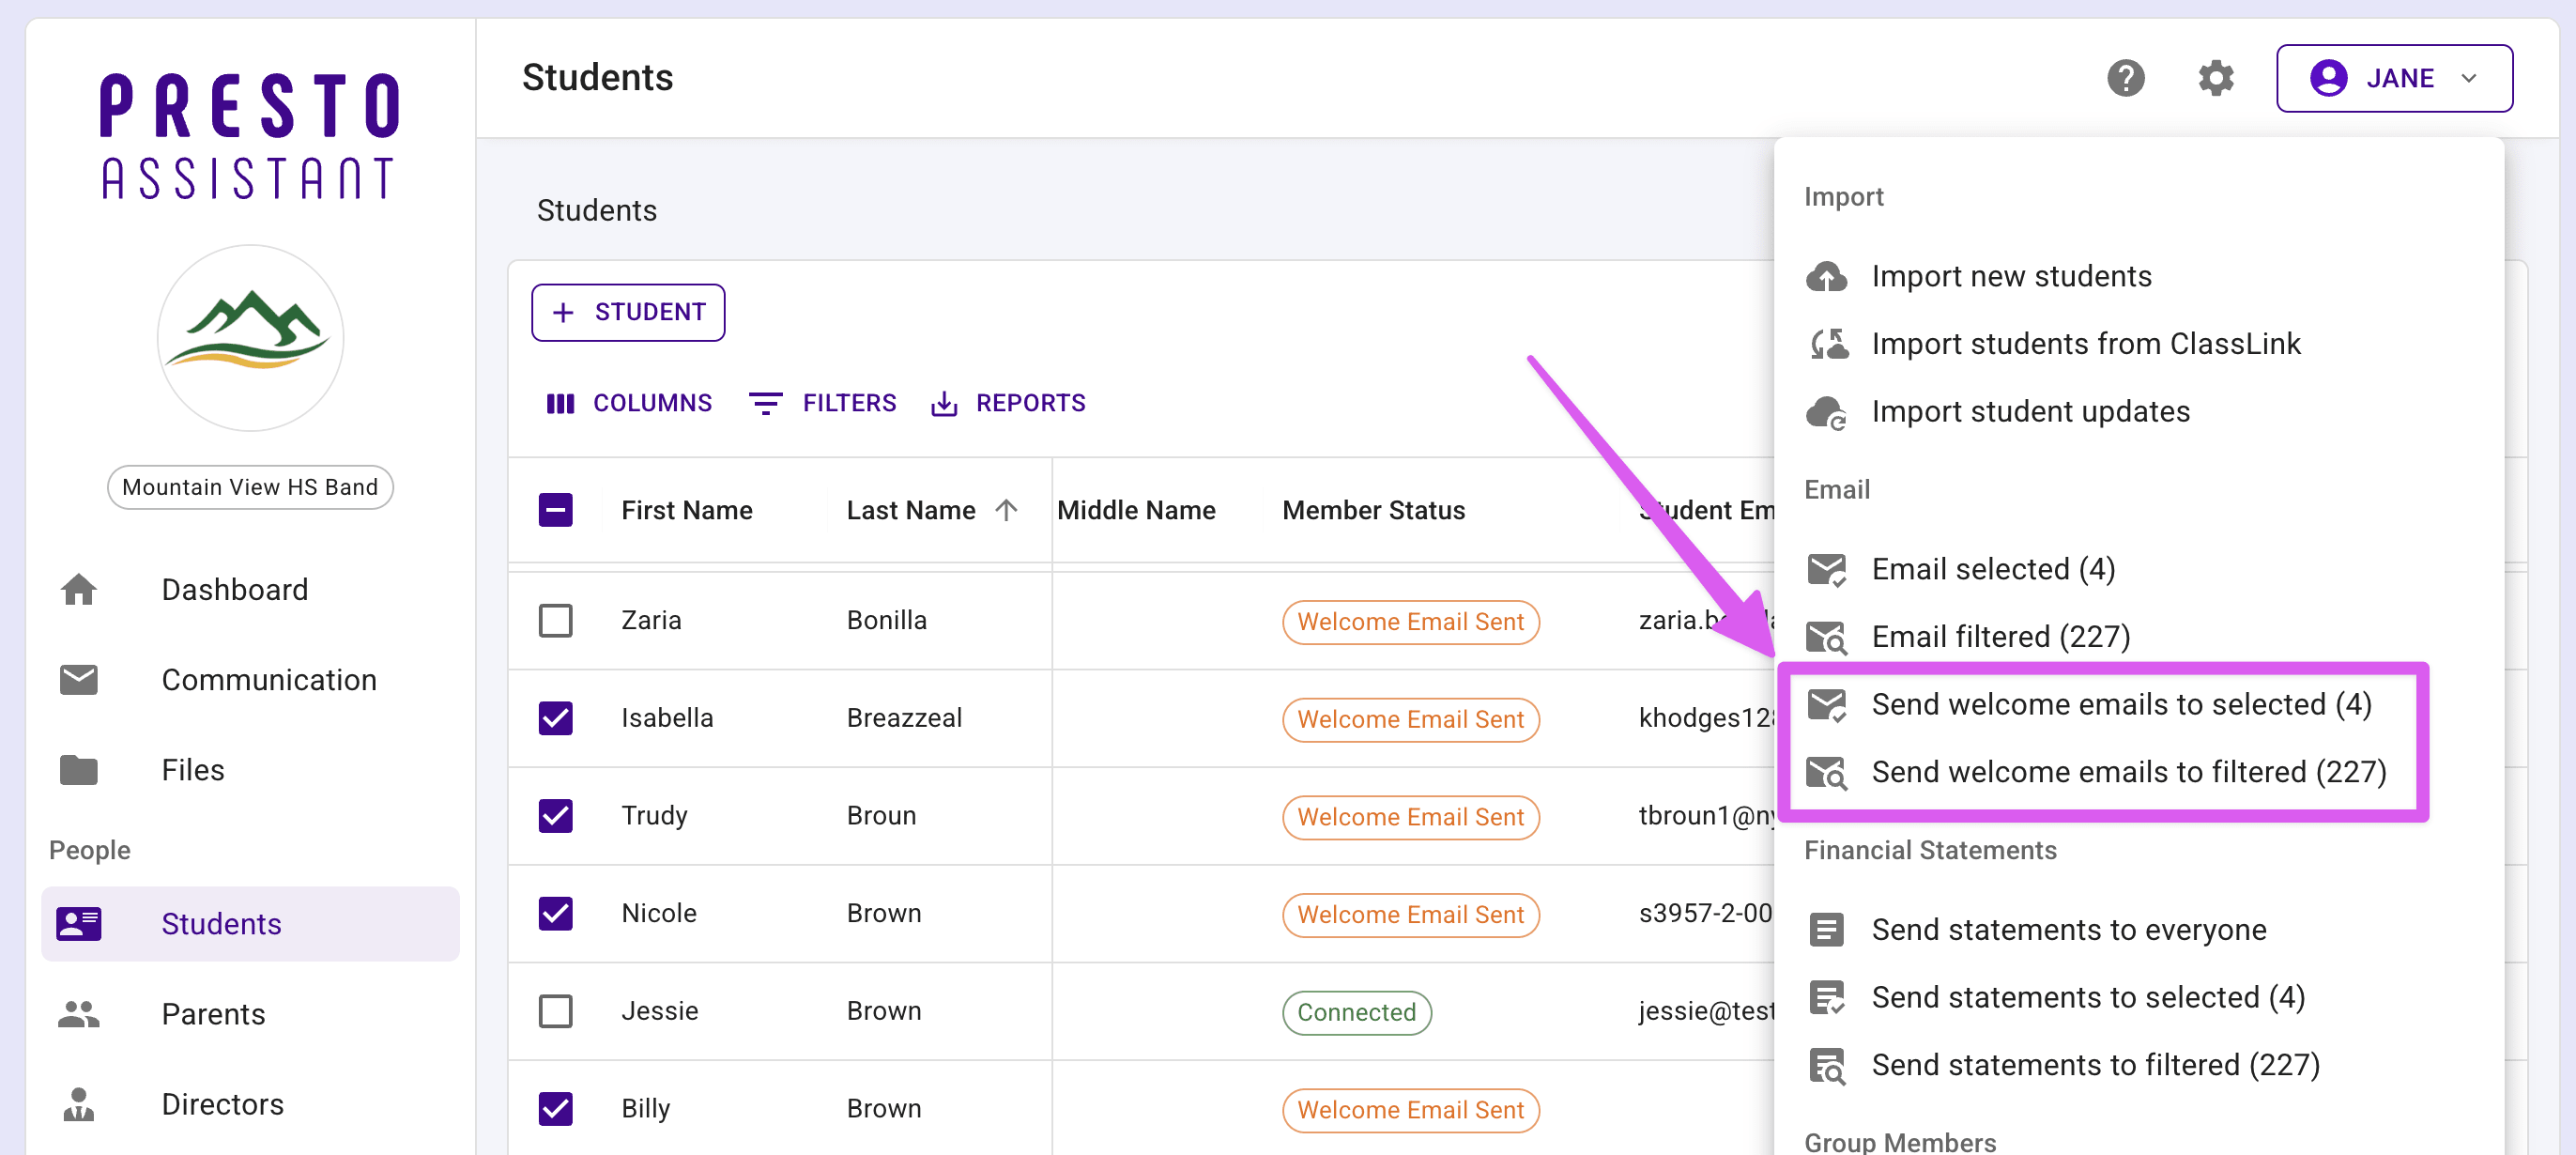Open the COLUMNS options
2576x1155 pixels.
(x=629, y=403)
